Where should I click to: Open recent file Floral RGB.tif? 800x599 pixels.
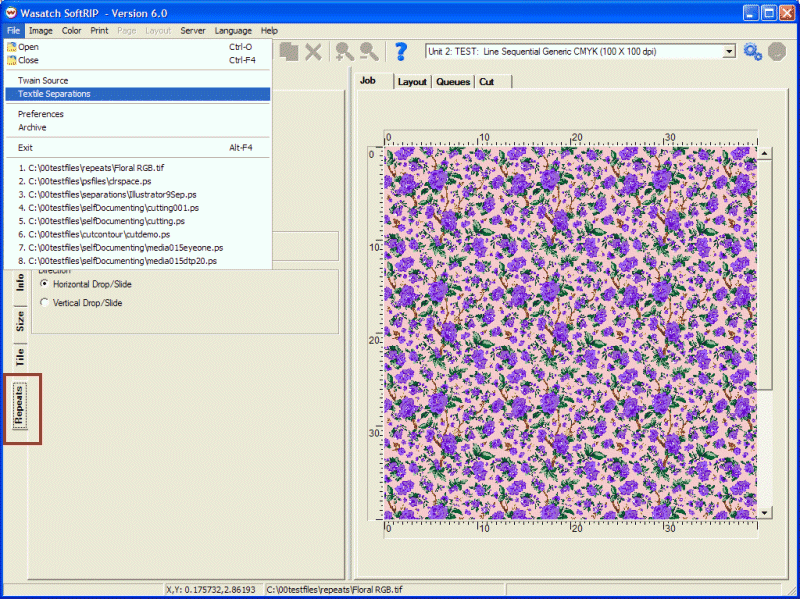tap(138, 168)
